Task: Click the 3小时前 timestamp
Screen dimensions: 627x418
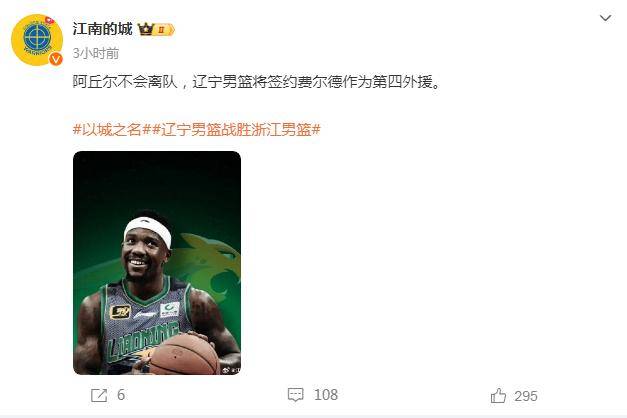Action: tap(96, 53)
